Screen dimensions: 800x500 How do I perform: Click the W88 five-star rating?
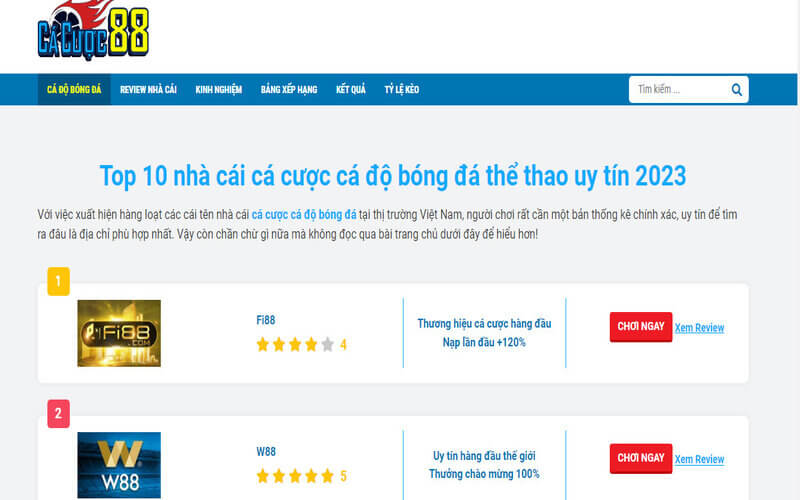(x=301, y=477)
